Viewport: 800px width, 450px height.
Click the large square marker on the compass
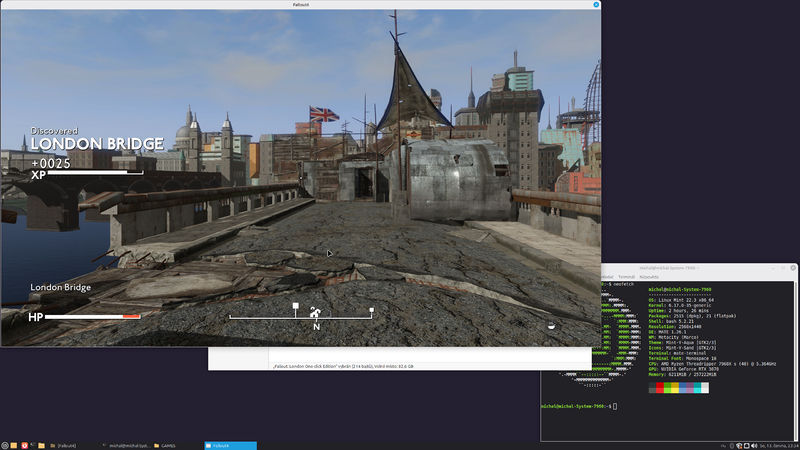295,306
